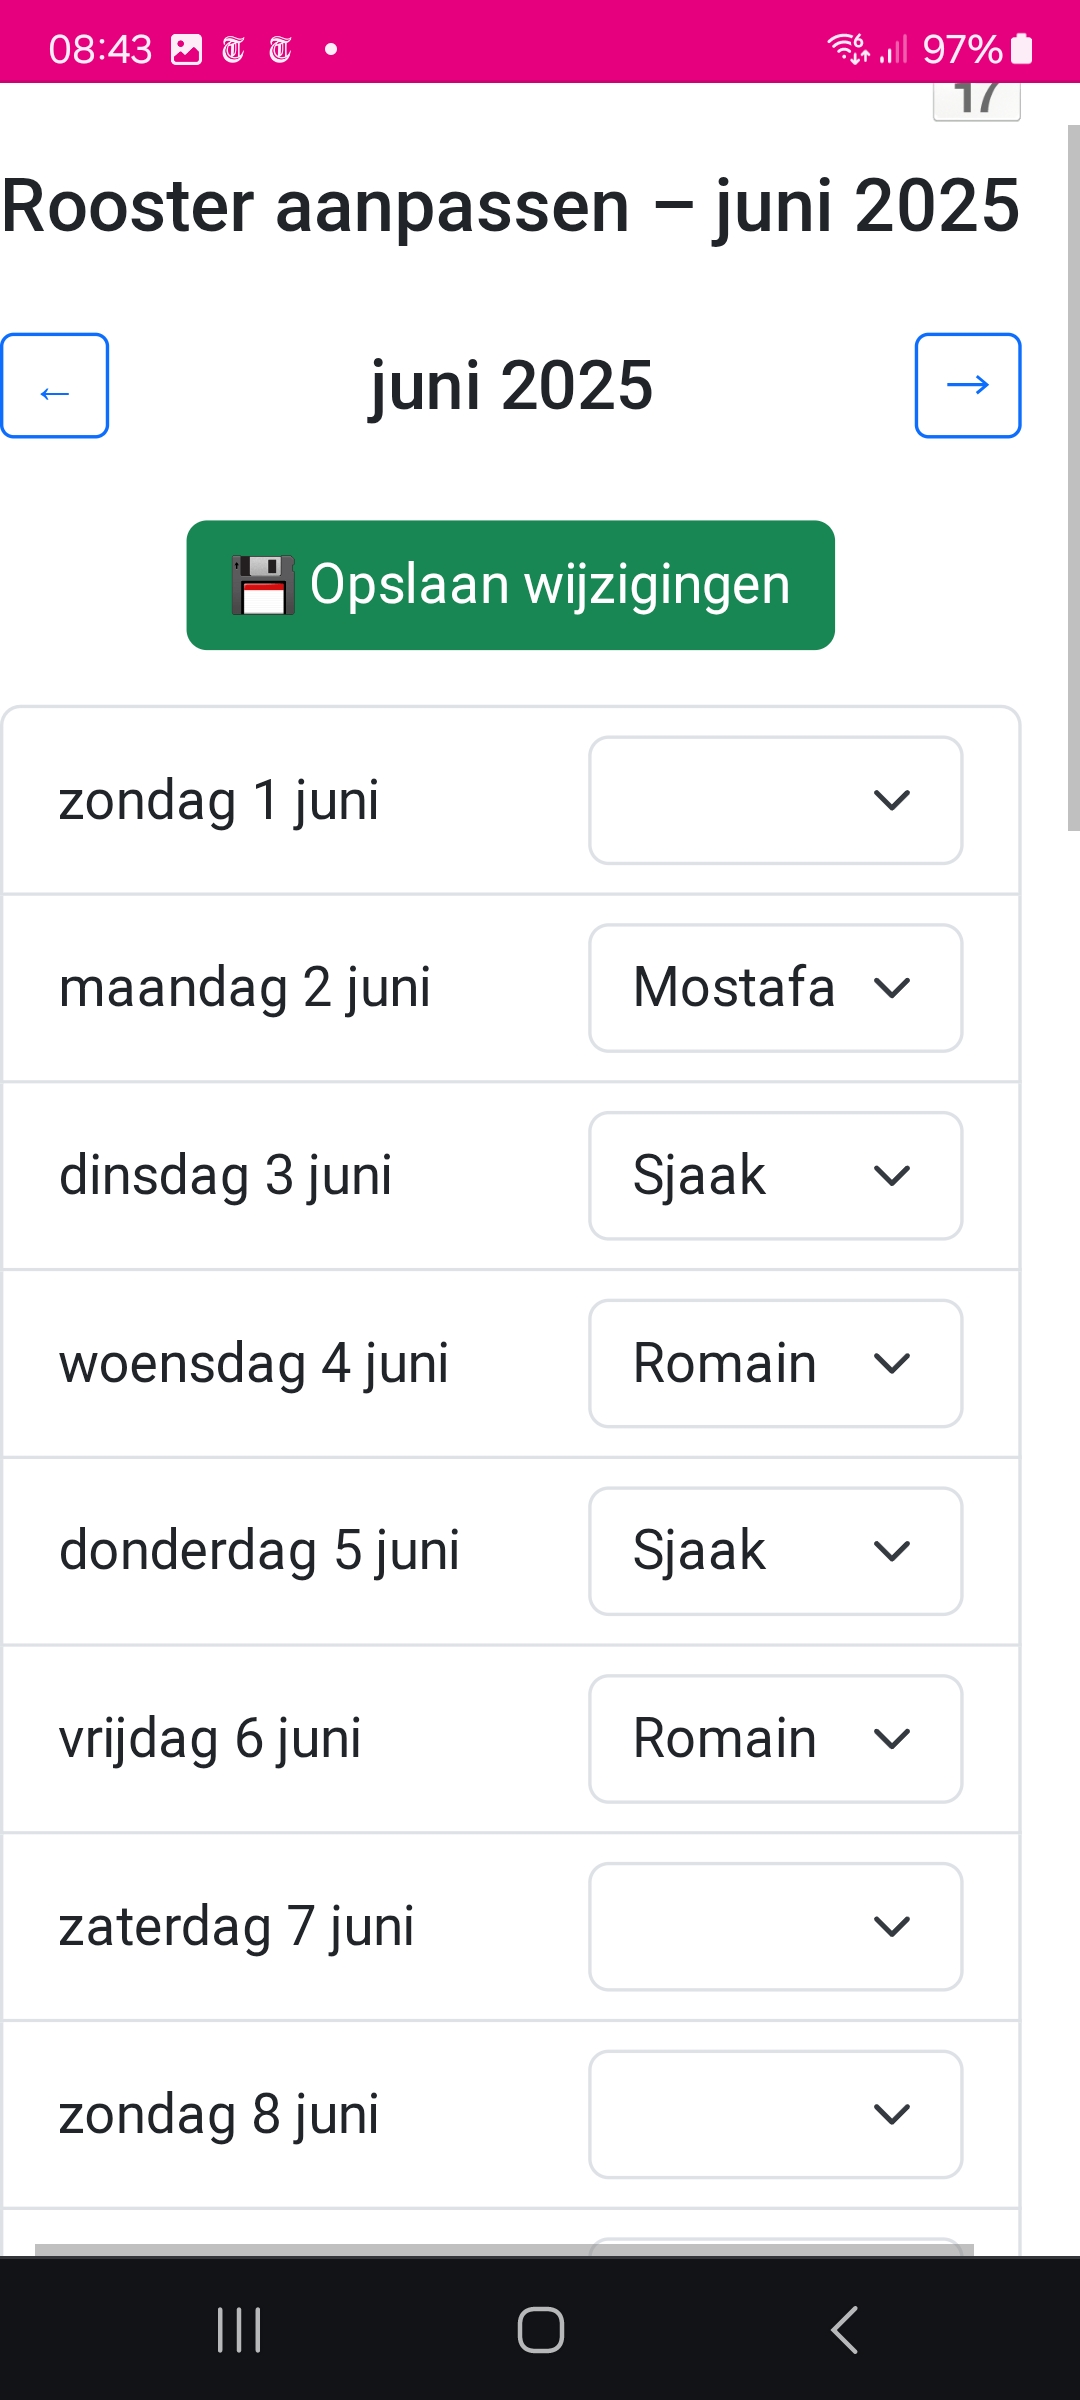This screenshot has width=1080, height=2400.
Task: Tap the battery indicator in status bar
Action: tap(1020, 47)
